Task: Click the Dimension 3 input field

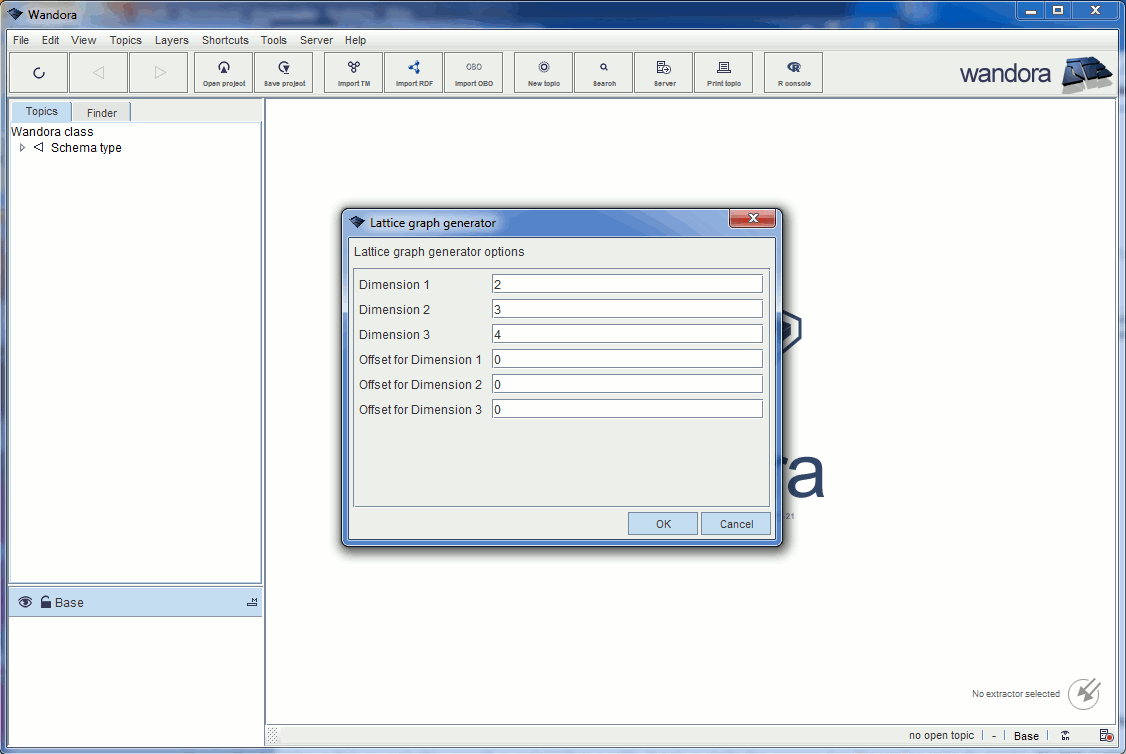Action: coord(627,334)
